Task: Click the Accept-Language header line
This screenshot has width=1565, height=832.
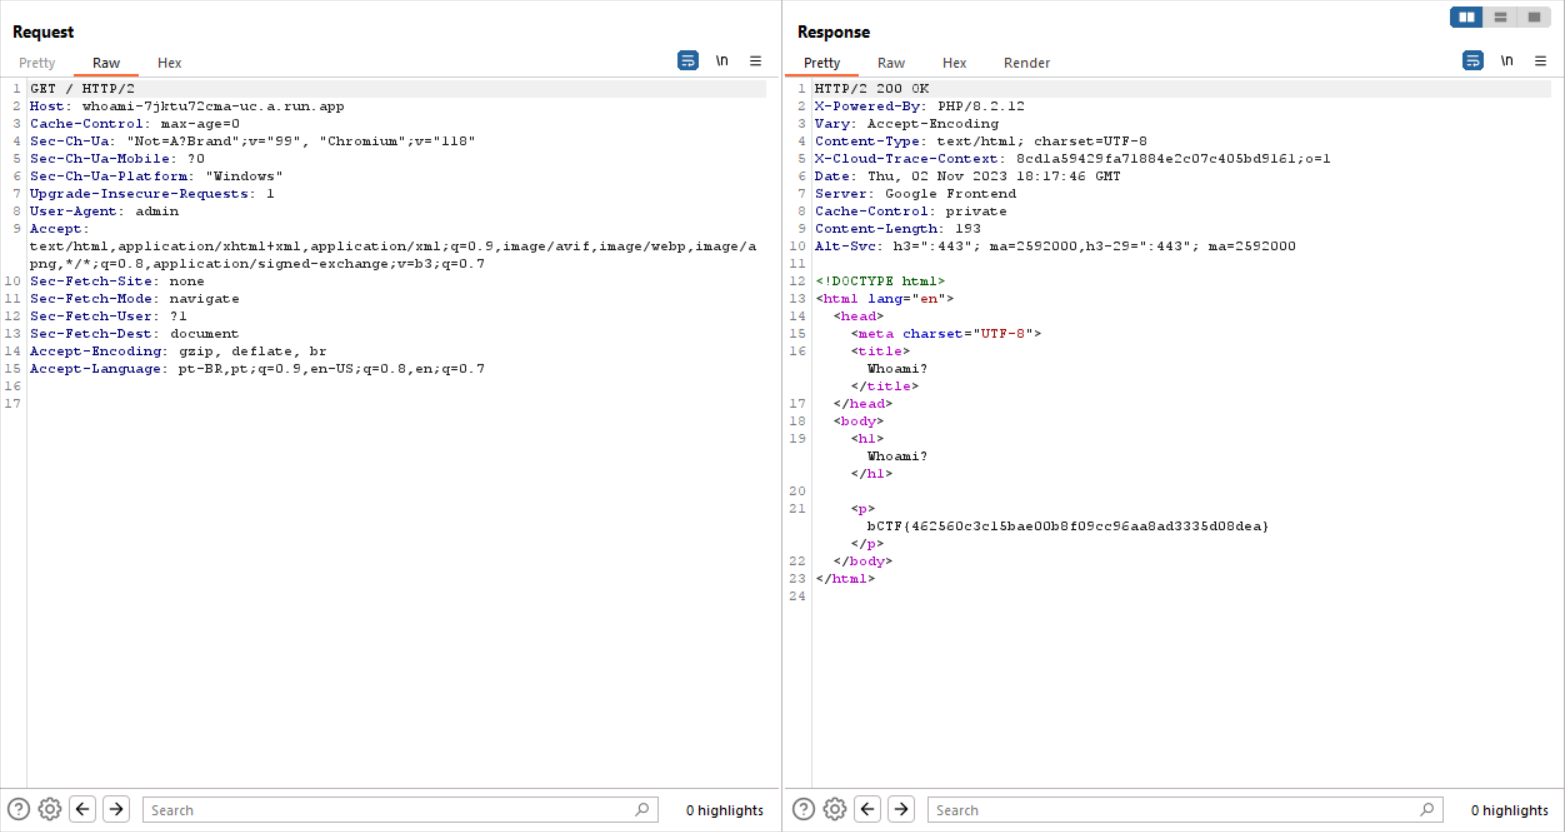Action: [257, 369]
